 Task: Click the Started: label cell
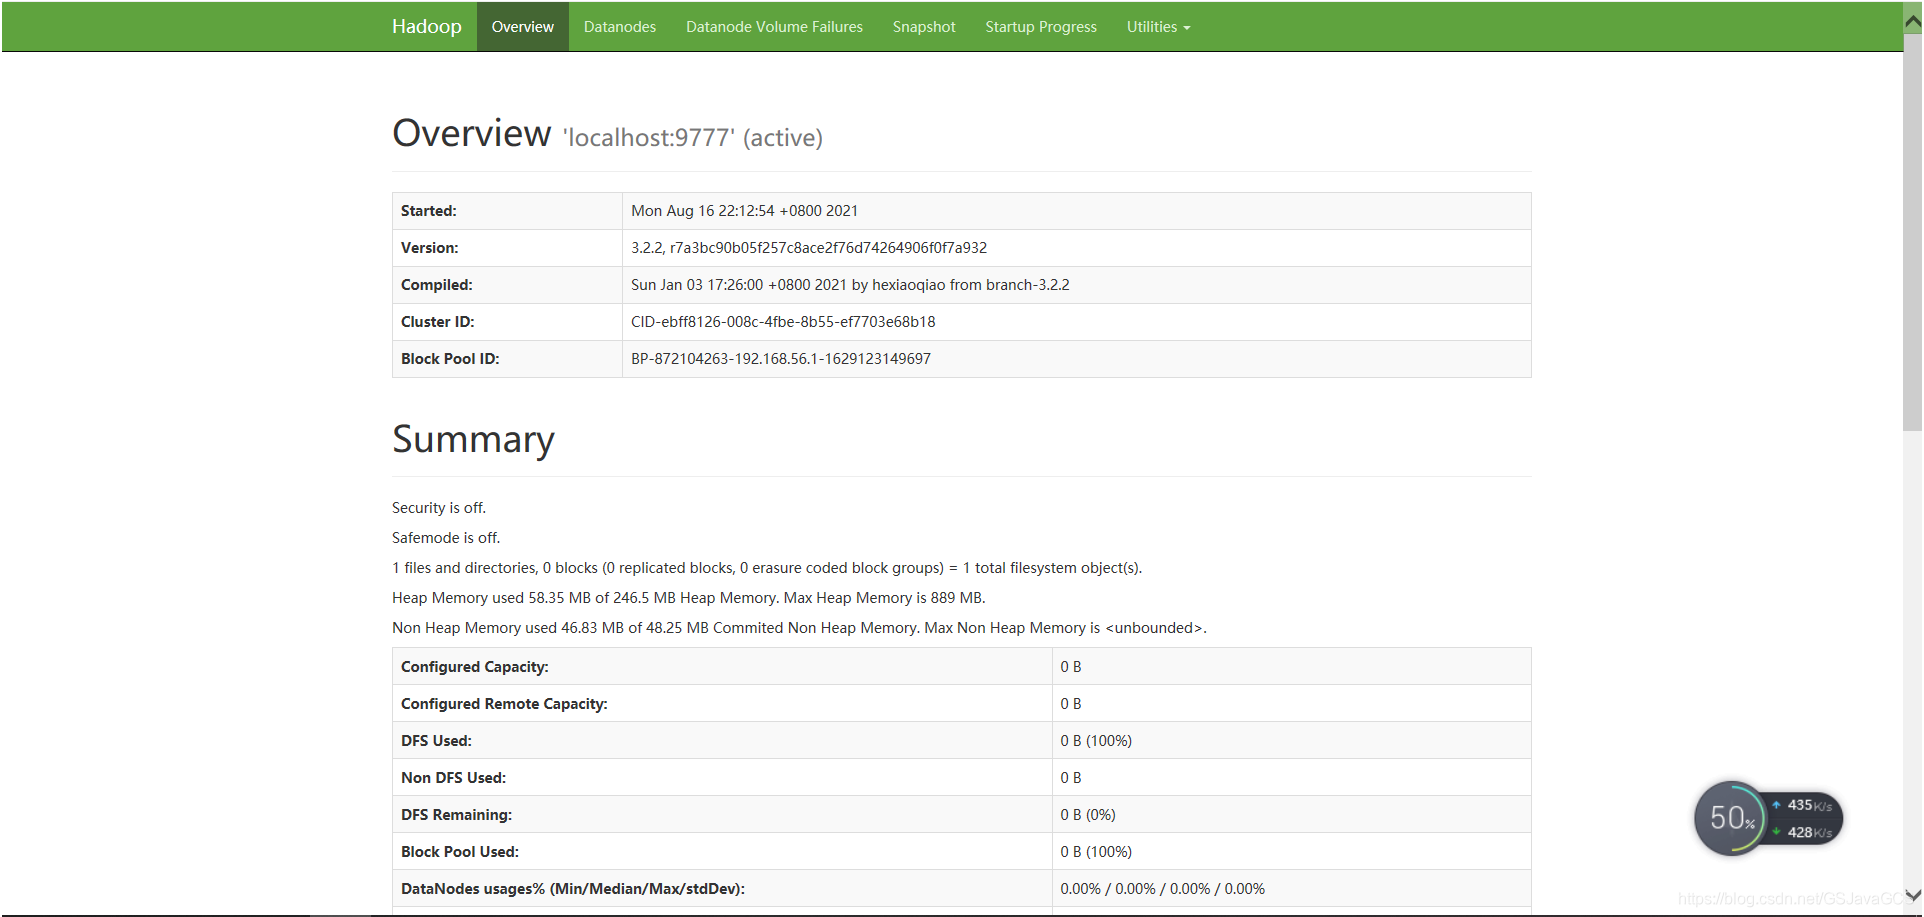(x=507, y=211)
